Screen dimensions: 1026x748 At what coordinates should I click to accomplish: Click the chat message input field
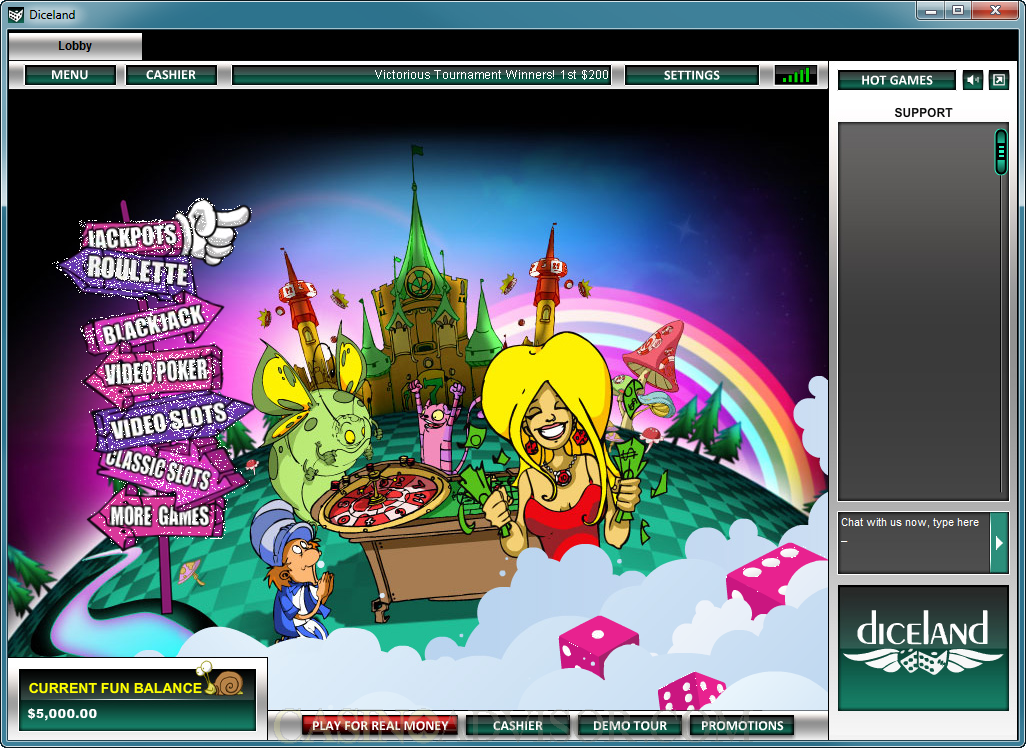(913, 543)
